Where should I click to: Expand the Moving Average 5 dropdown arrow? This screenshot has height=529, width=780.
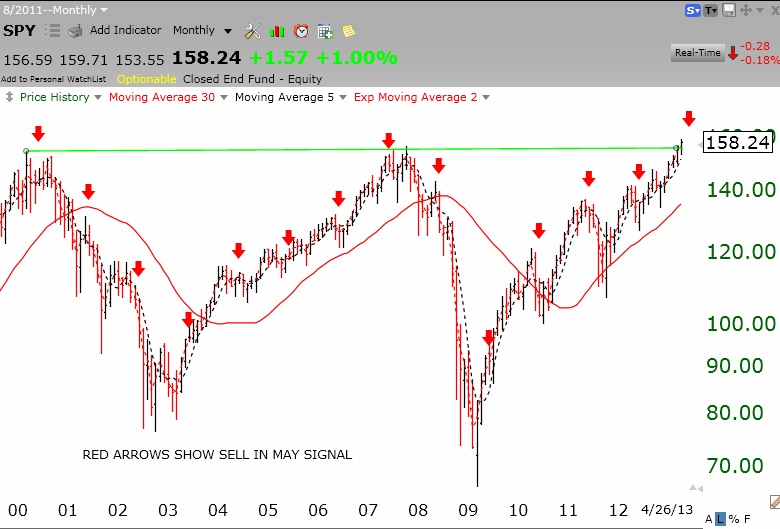point(343,98)
